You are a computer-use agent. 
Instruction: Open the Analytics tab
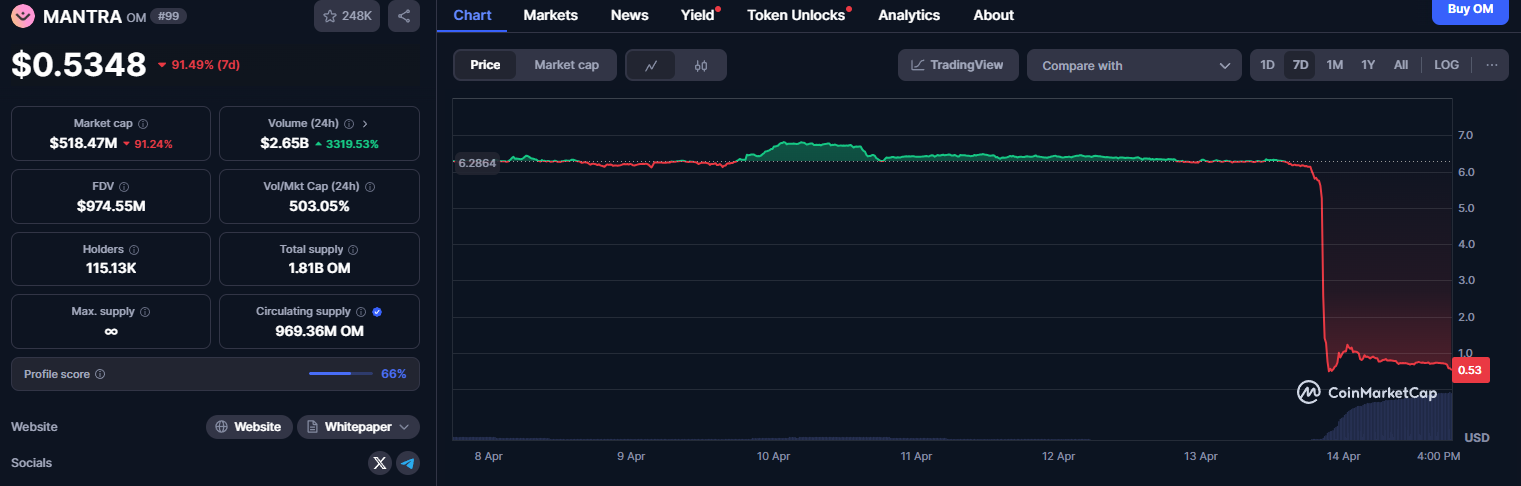[909, 15]
